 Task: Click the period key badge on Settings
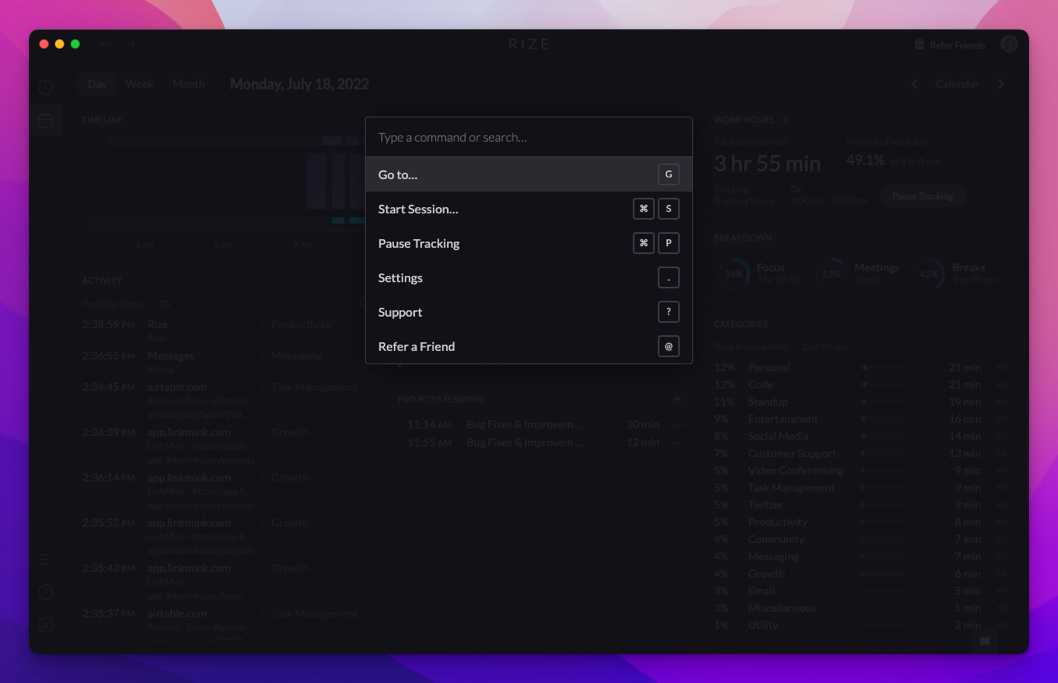point(668,277)
